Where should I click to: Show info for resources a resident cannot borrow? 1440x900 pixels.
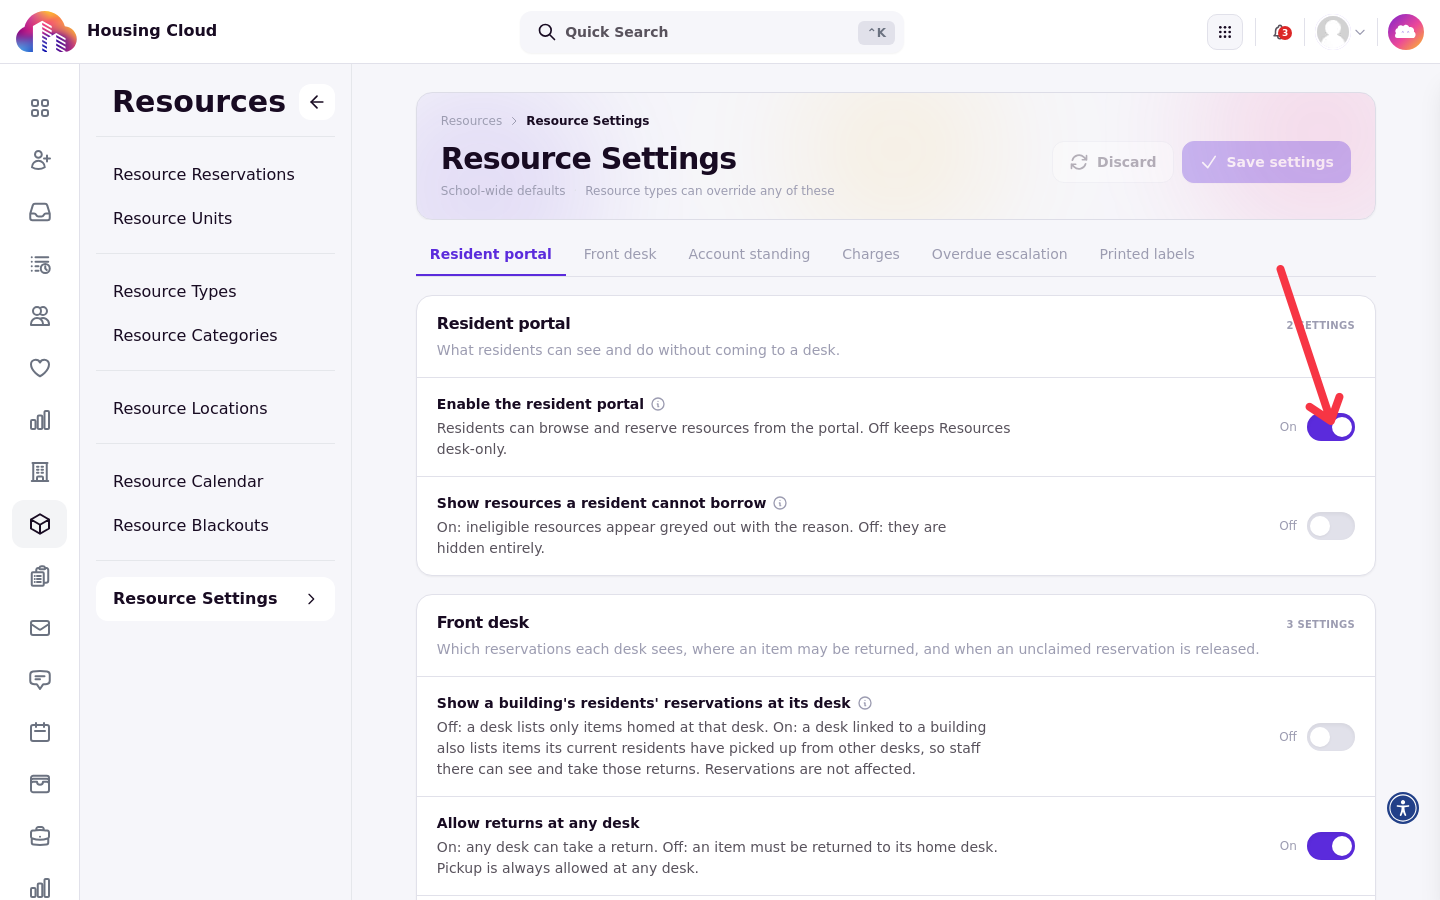point(780,503)
